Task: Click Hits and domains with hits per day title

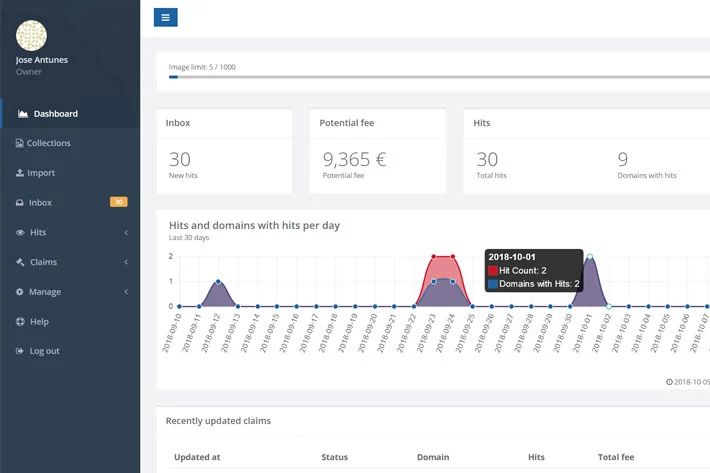Action: tap(254, 225)
